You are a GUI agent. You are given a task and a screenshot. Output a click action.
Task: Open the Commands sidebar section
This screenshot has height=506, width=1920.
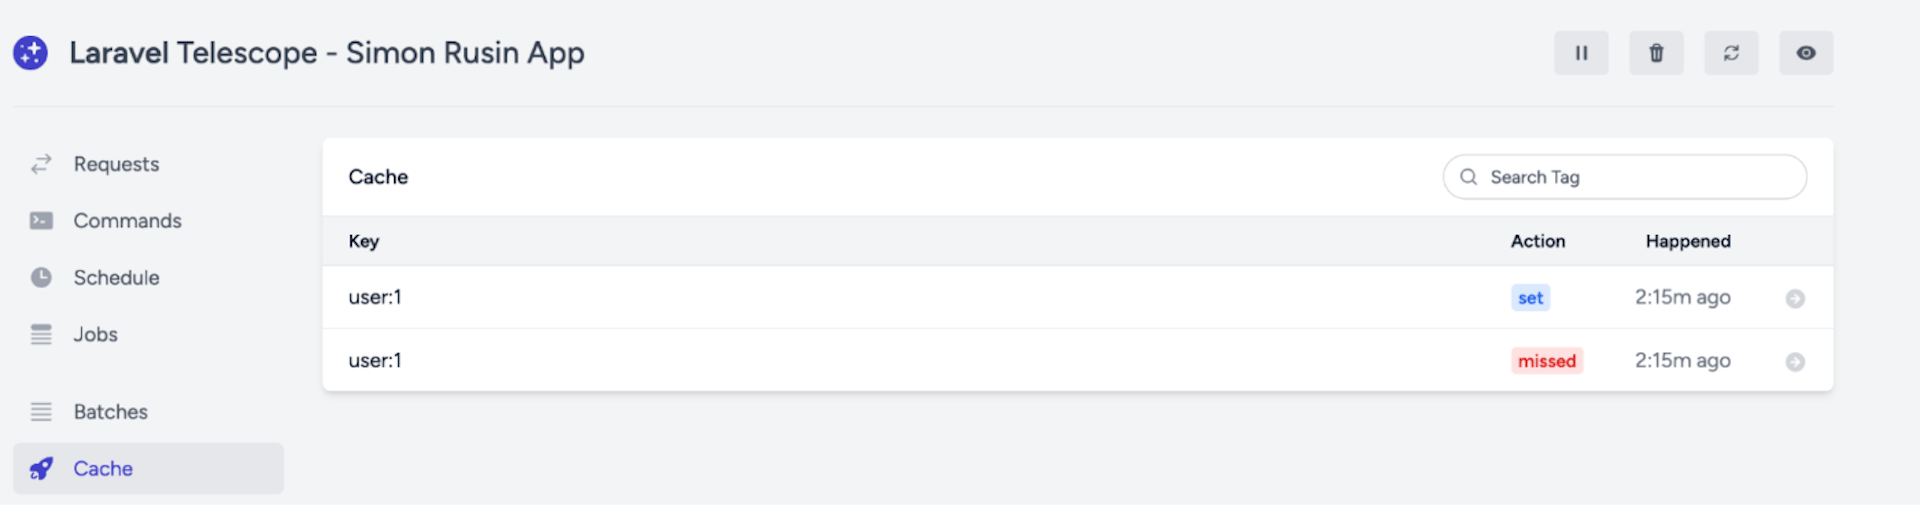127,221
